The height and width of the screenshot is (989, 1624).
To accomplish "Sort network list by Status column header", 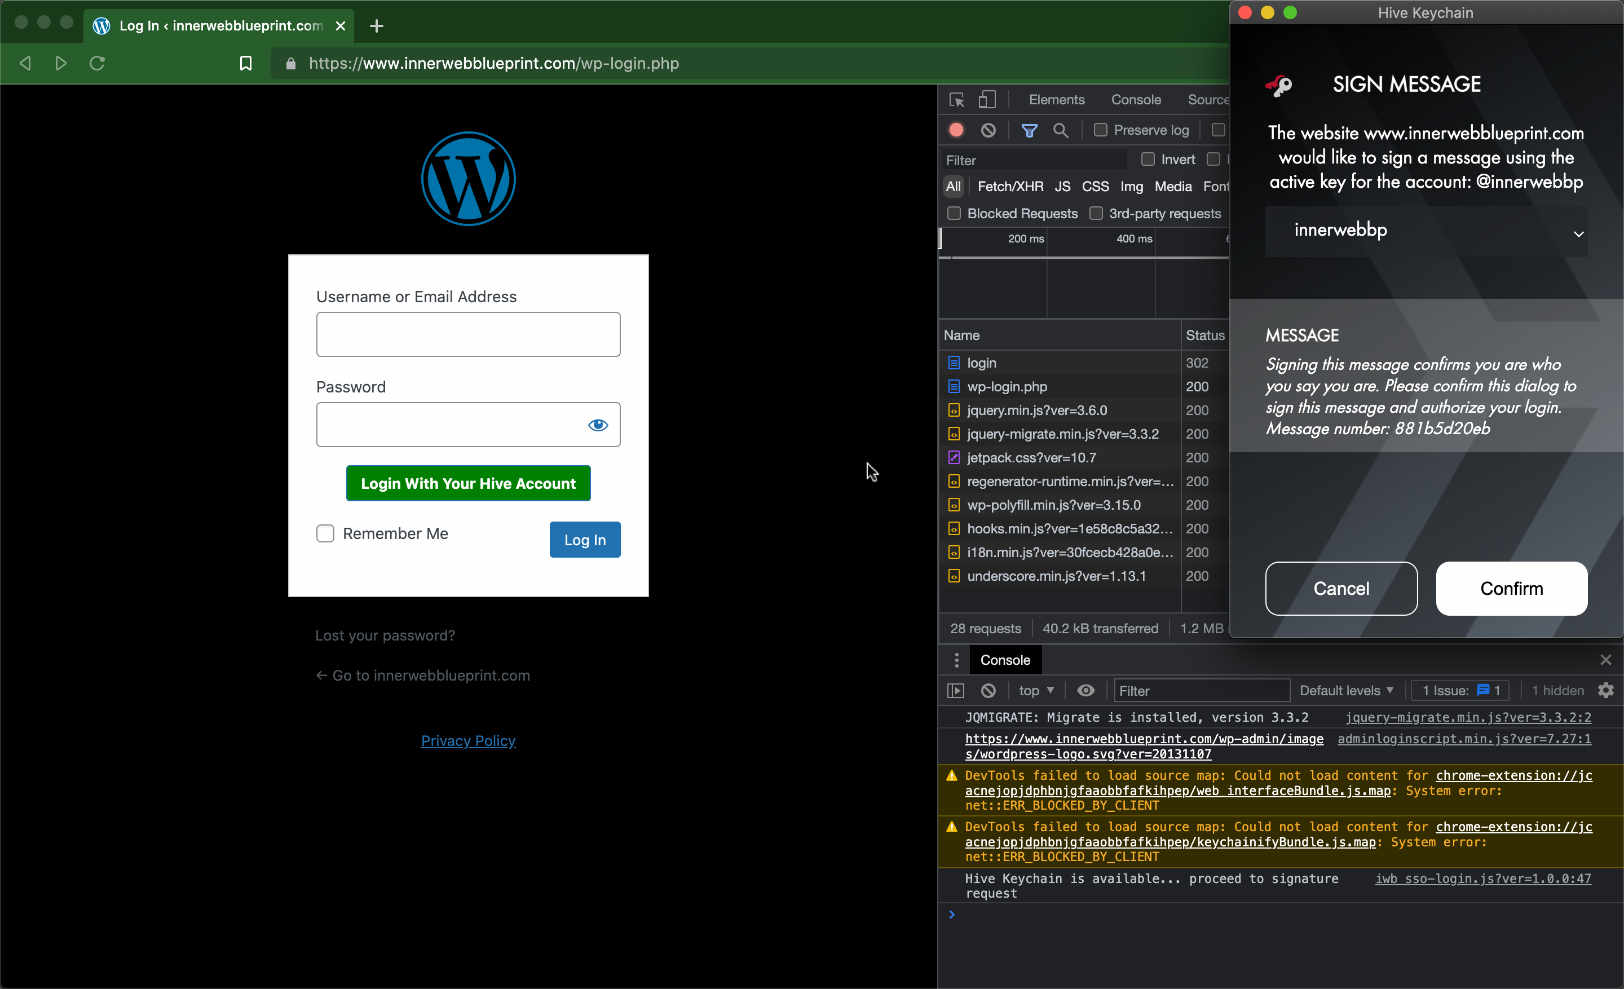I will 1205,336.
